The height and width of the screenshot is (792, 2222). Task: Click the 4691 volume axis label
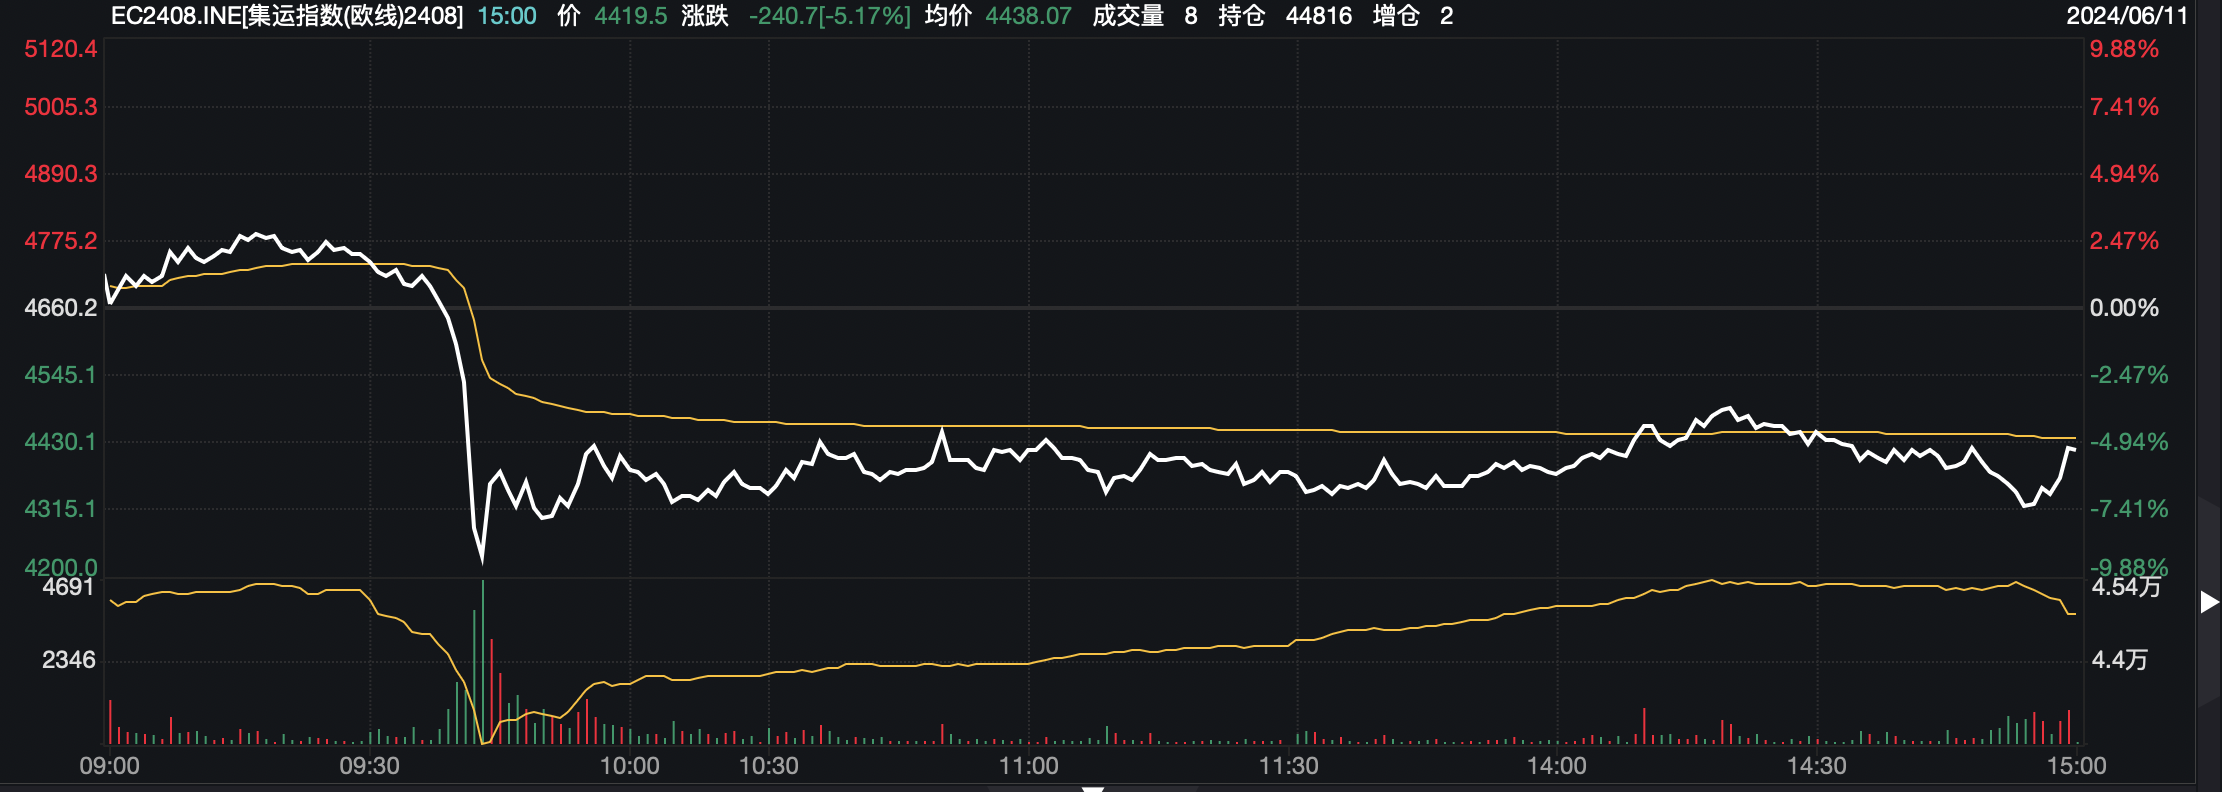click(68, 587)
